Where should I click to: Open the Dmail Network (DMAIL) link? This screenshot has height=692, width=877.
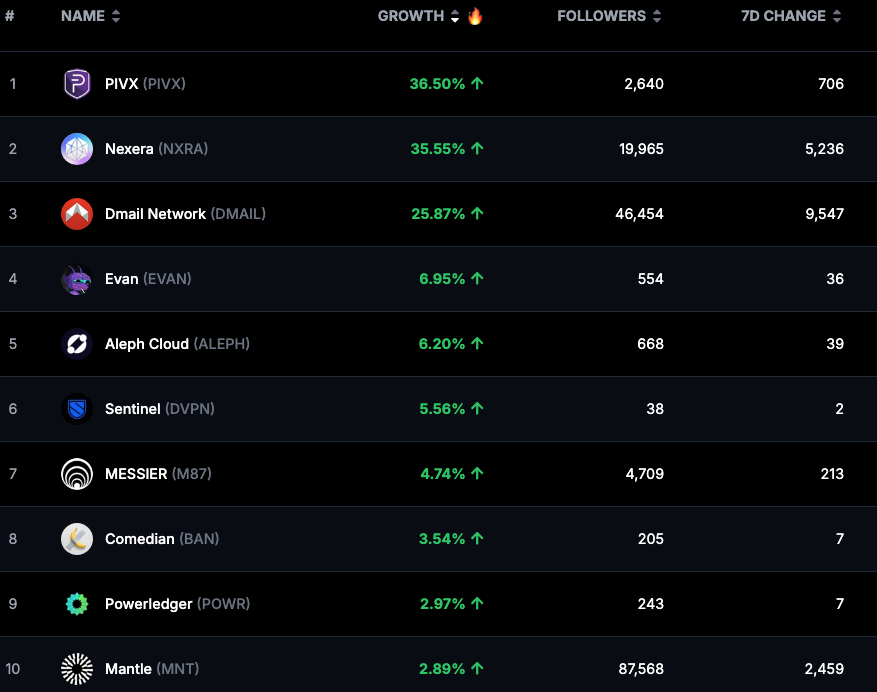pyautogui.click(x=185, y=214)
